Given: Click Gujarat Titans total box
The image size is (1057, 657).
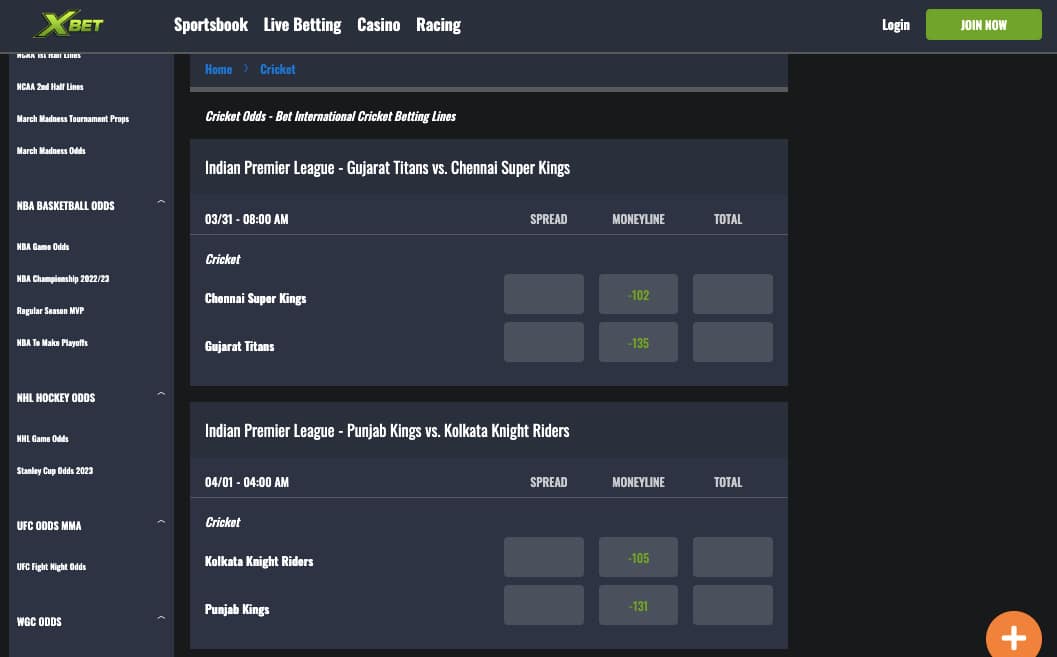Looking at the screenshot, I should click(733, 342).
